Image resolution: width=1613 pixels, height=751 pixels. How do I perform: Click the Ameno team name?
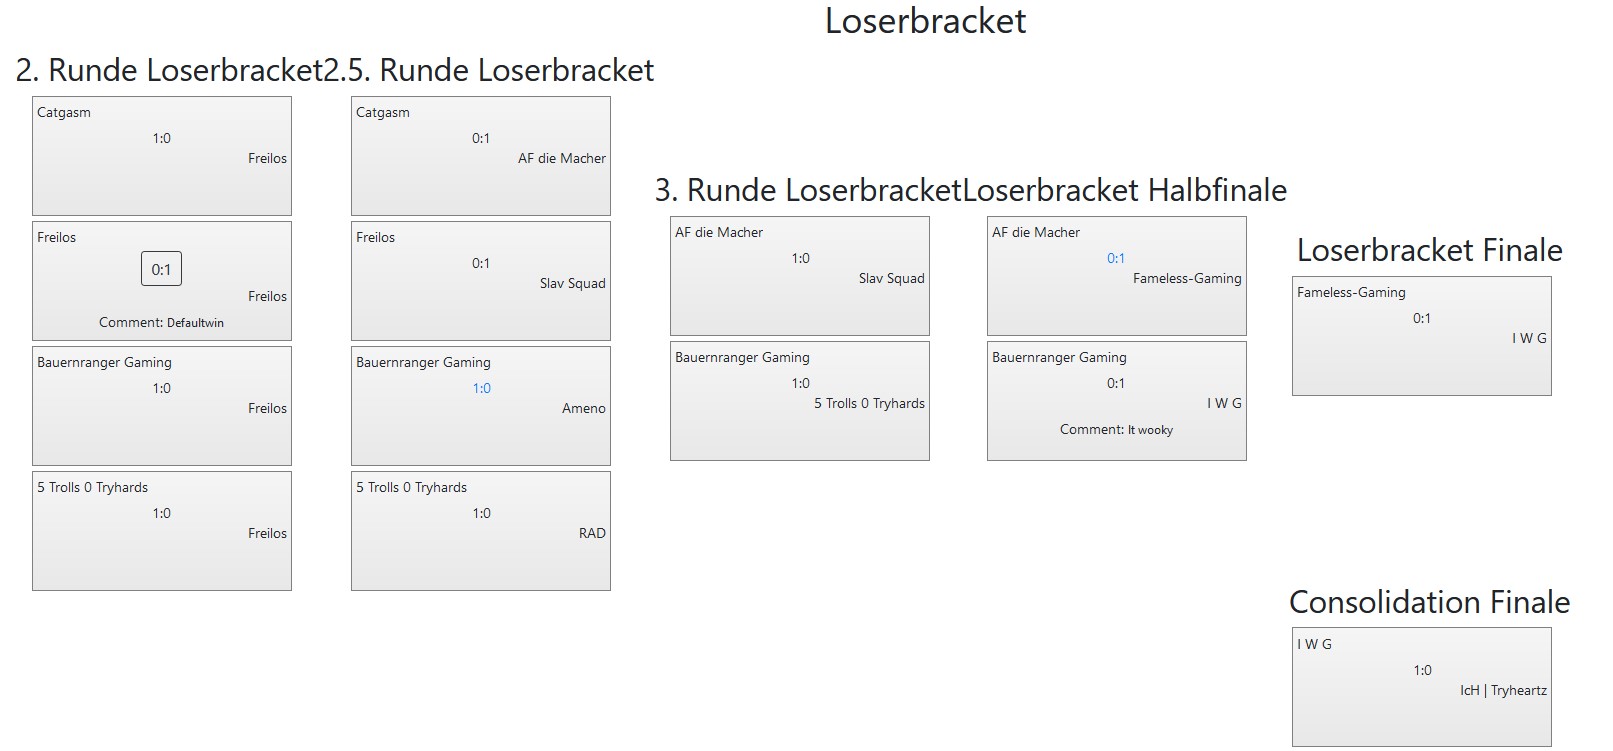click(x=584, y=408)
